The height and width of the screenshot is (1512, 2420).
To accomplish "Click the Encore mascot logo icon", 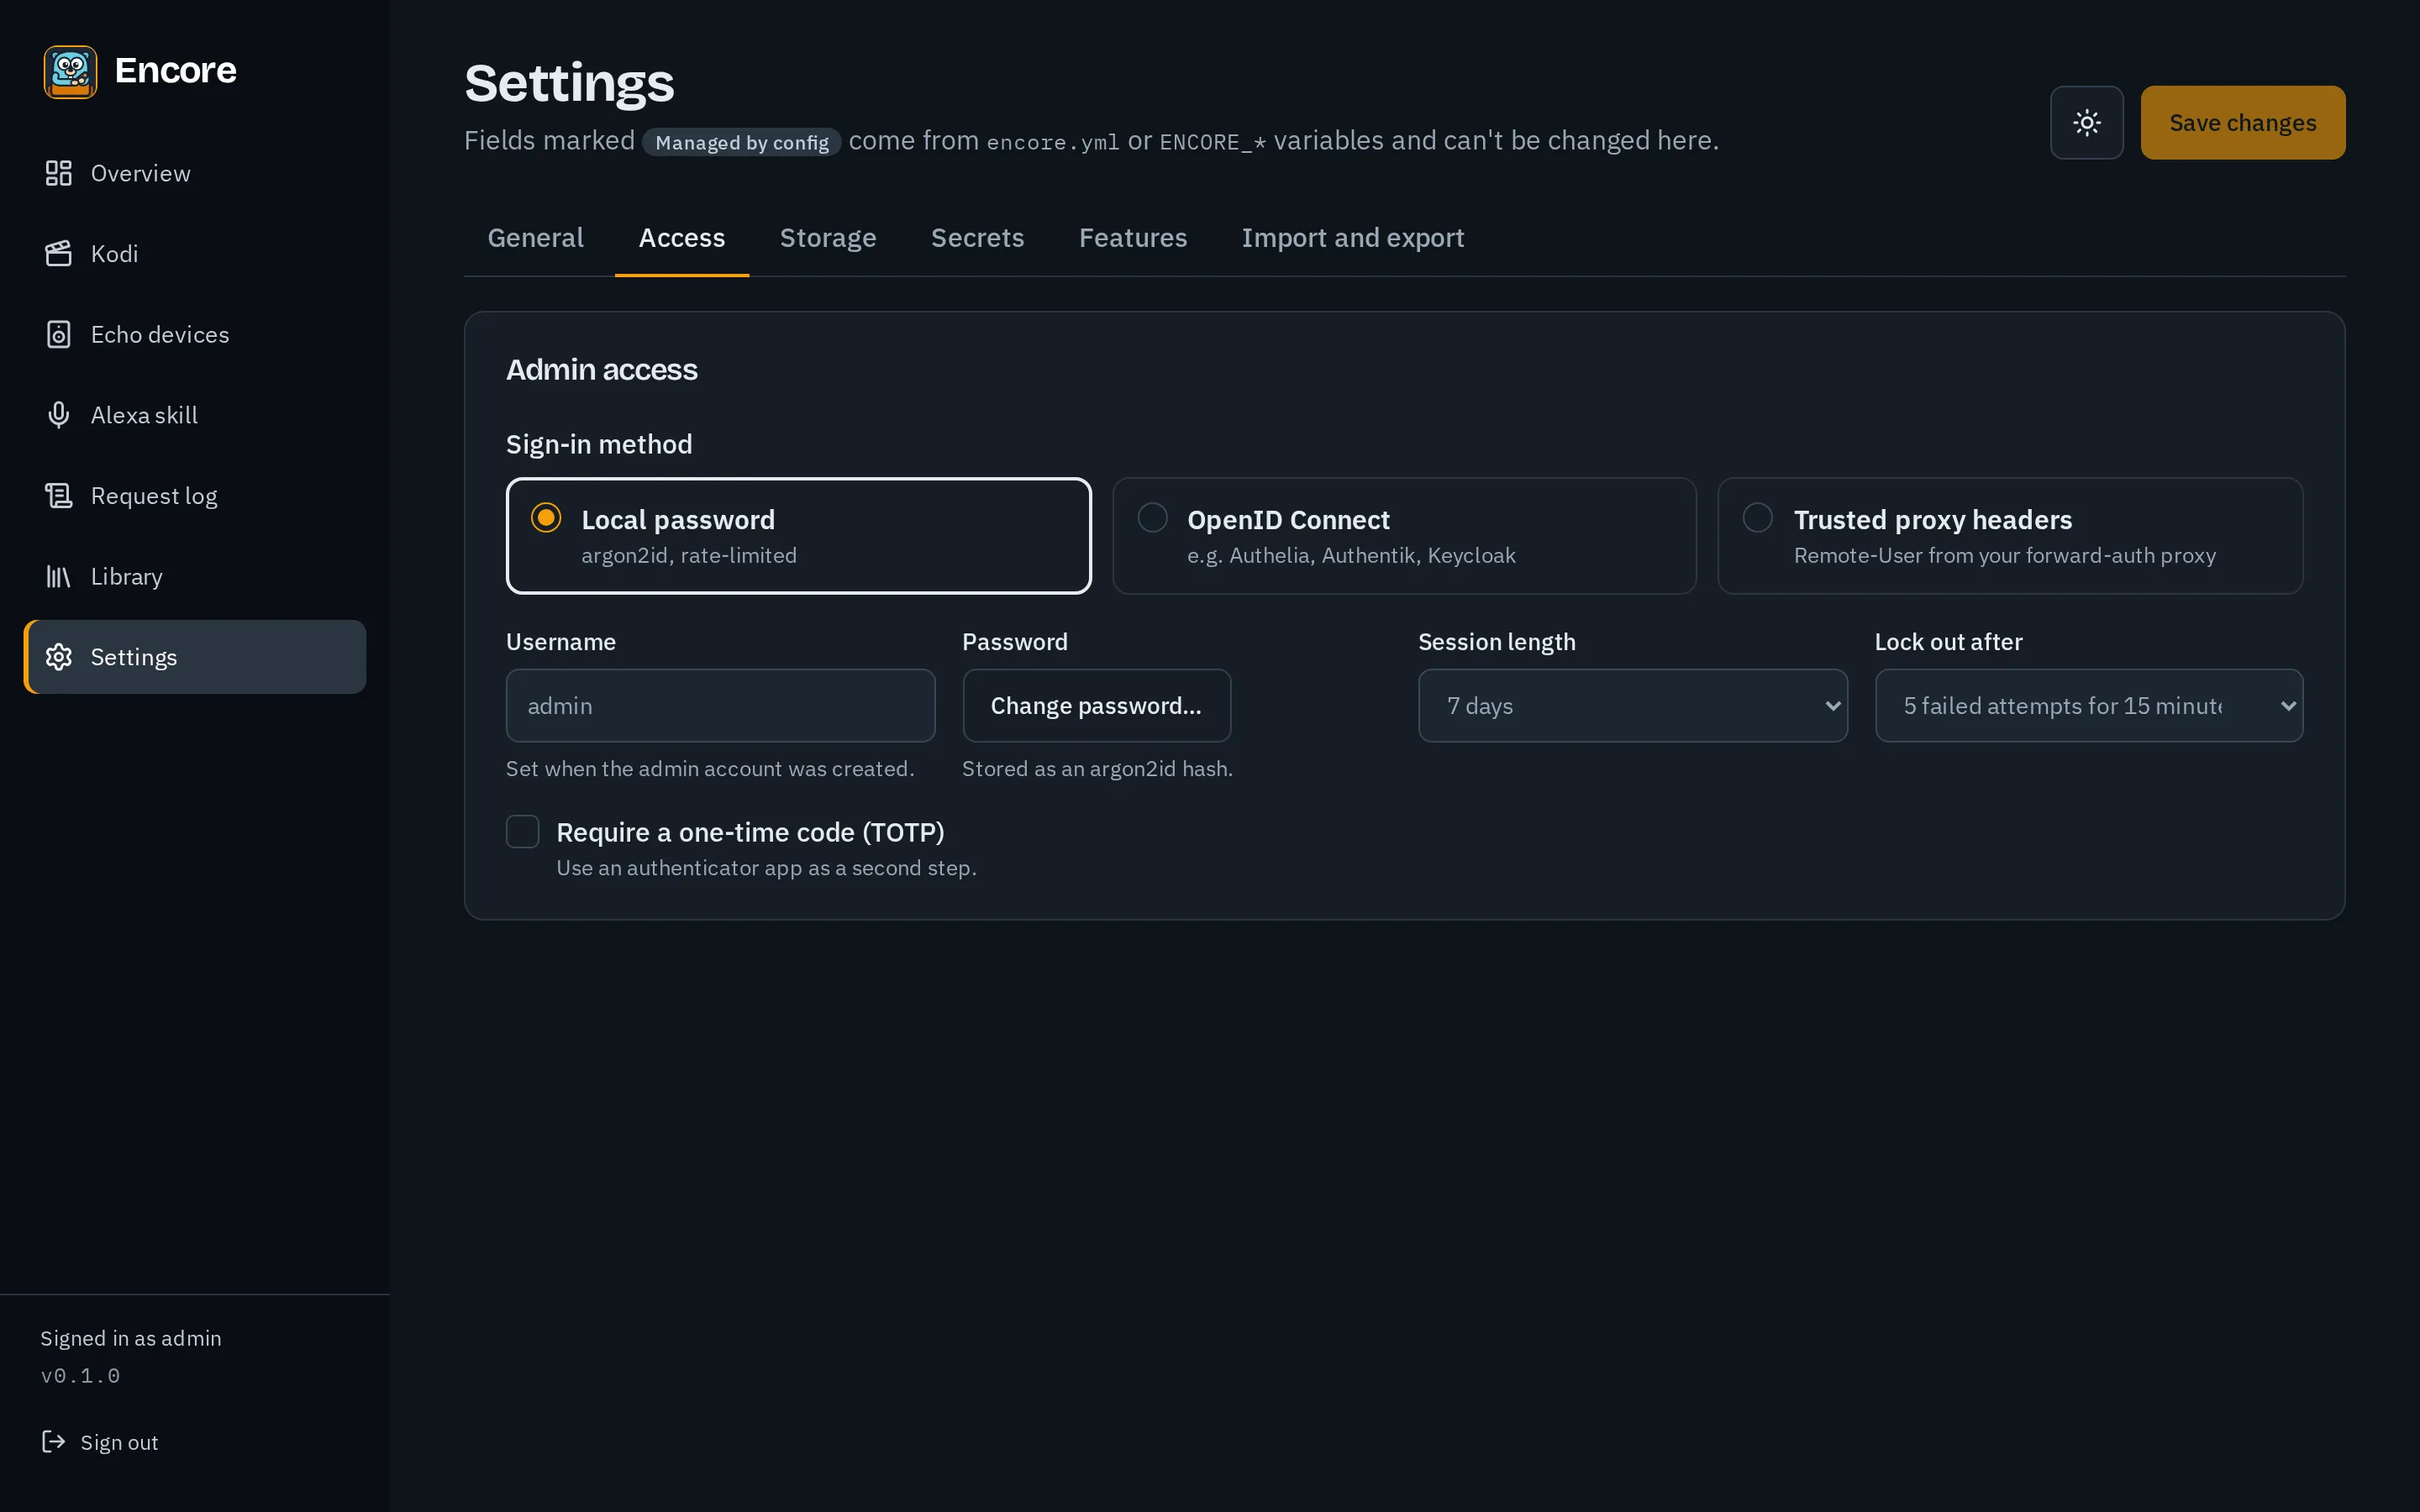I will click(70, 72).
